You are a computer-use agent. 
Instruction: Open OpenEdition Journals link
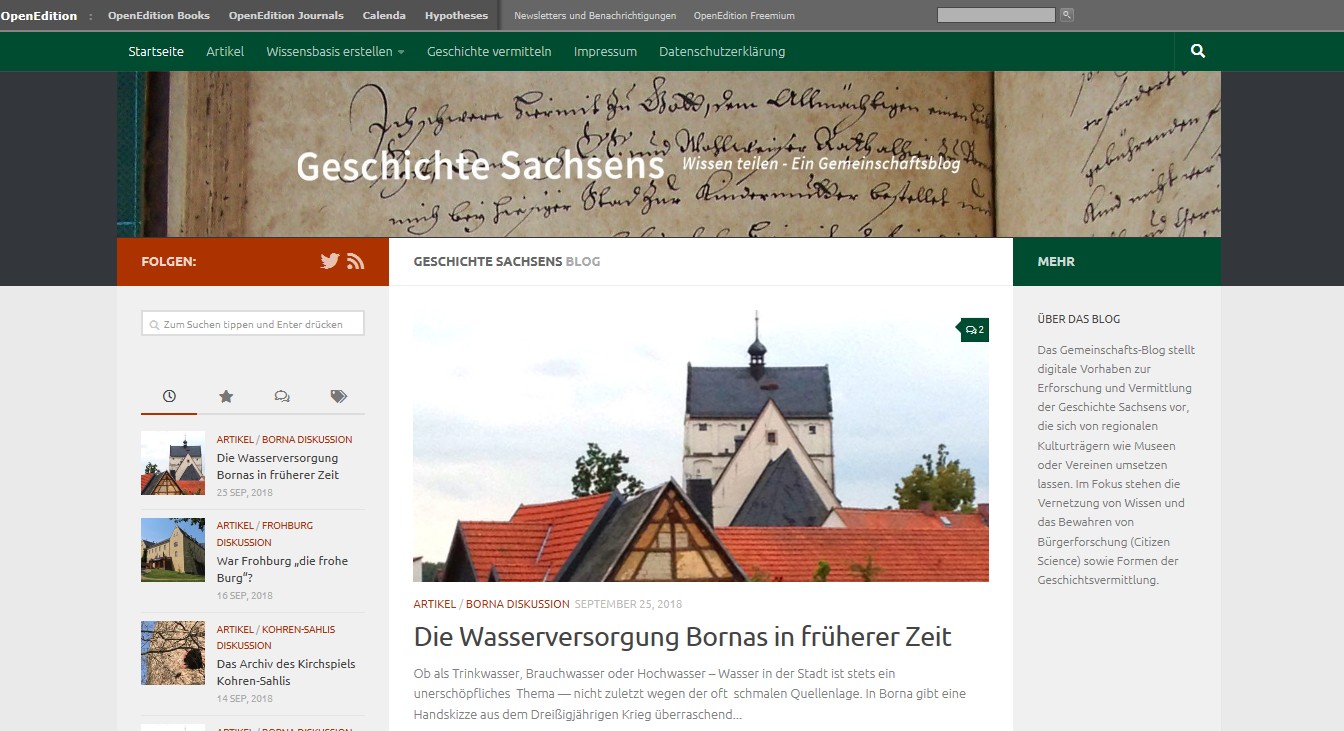coord(286,15)
